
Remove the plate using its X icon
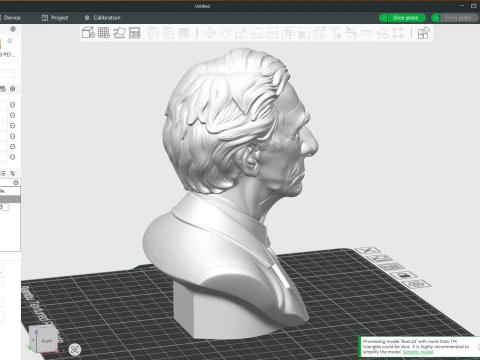367,250
